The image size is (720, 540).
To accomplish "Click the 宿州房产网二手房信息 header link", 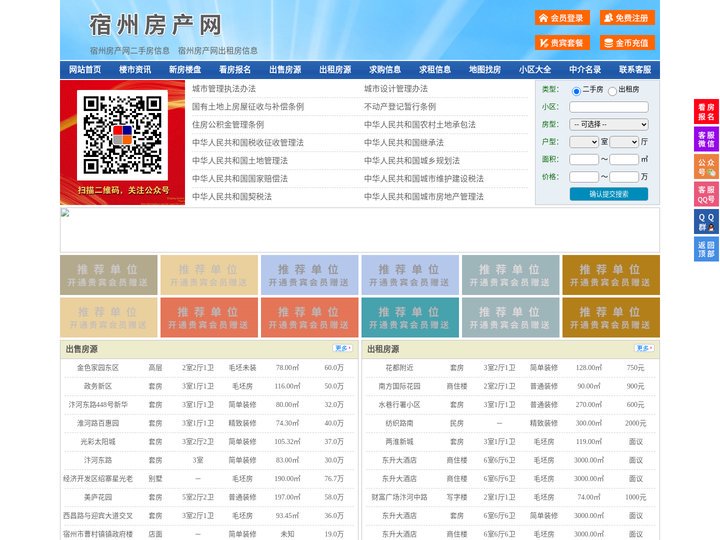I will click(130, 51).
